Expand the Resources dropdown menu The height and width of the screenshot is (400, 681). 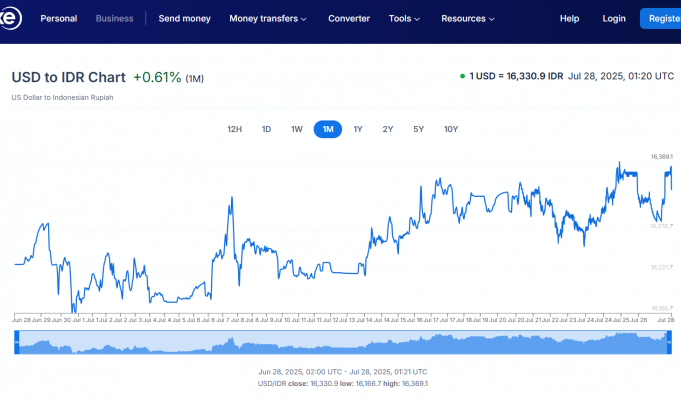click(x=468, y=18)
